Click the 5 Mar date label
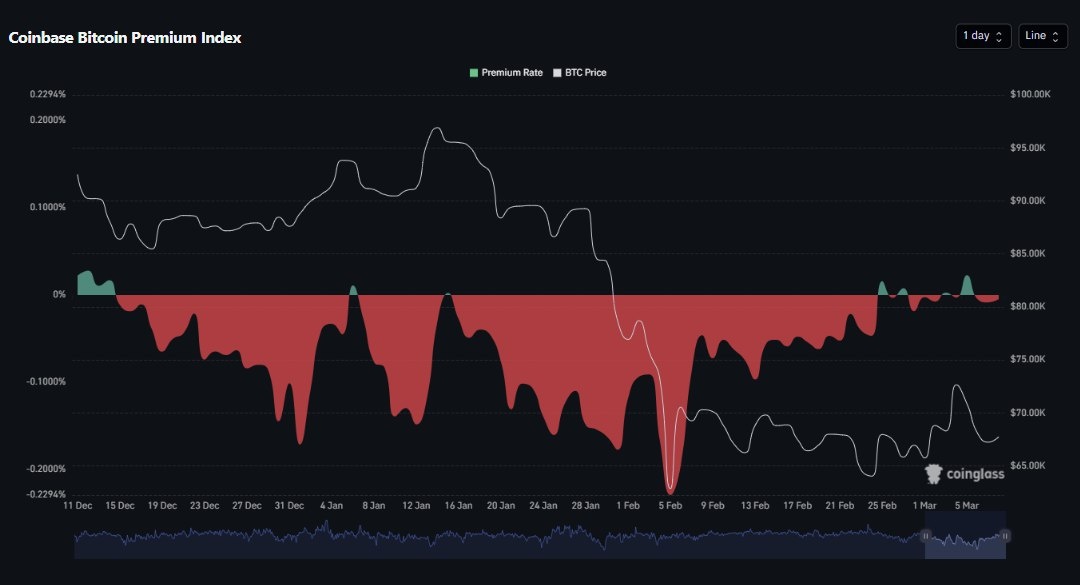The height and width of the screenshot is (585, 1080). (x=966, y=506)
